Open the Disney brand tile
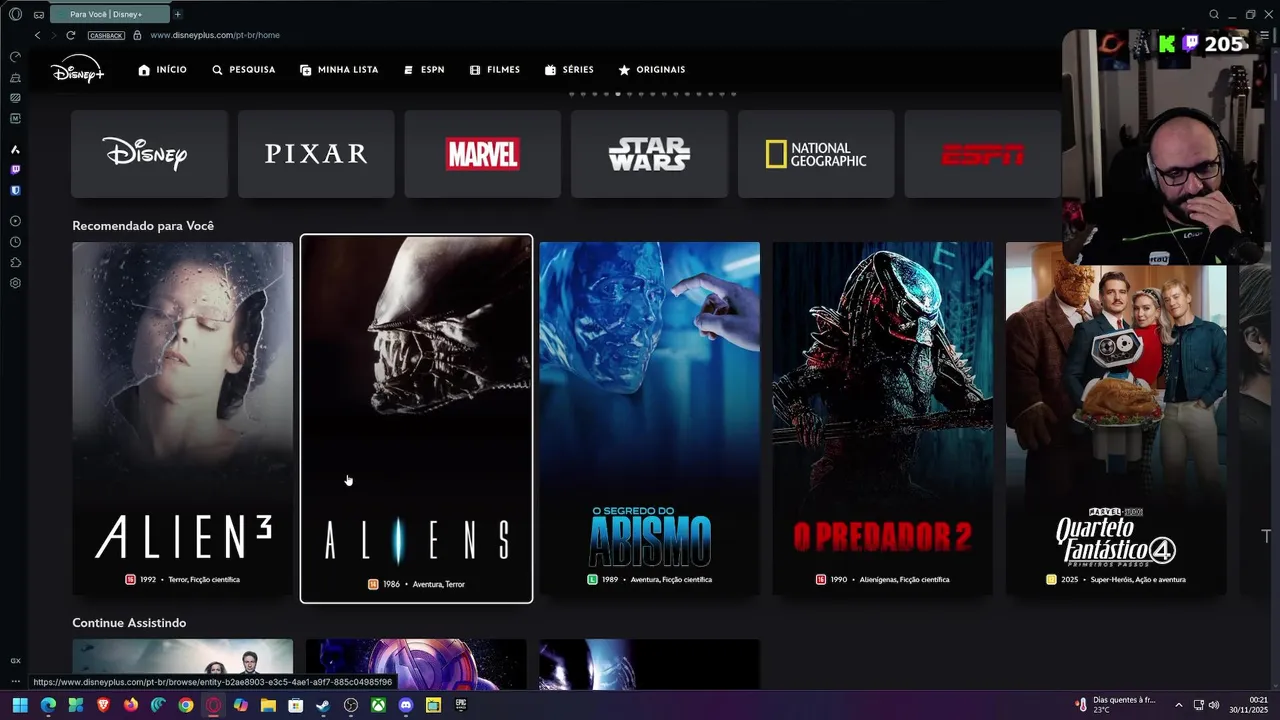 click(149, 154)
